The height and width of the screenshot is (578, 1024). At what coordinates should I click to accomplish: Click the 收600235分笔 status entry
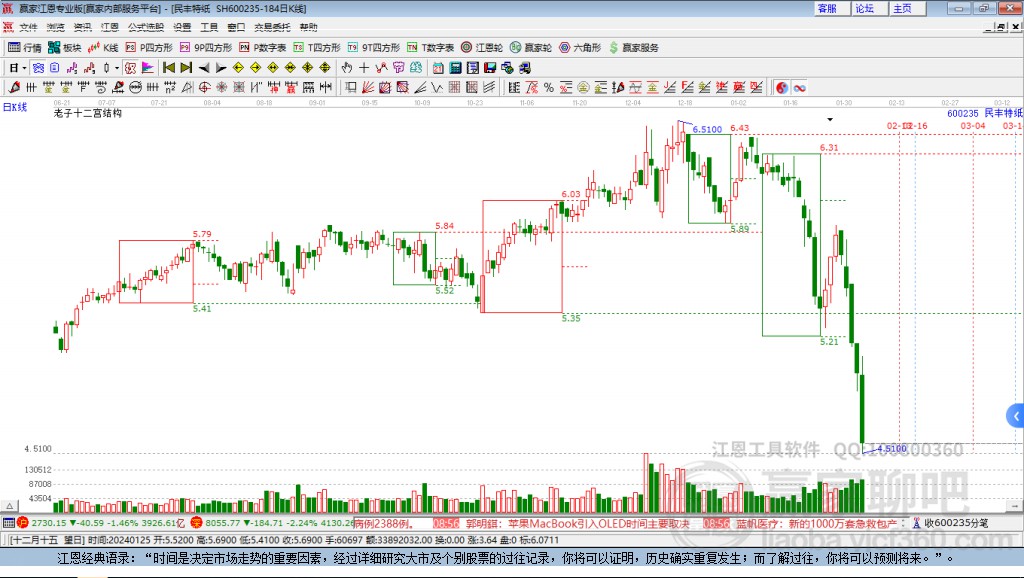tap(950, 522)
